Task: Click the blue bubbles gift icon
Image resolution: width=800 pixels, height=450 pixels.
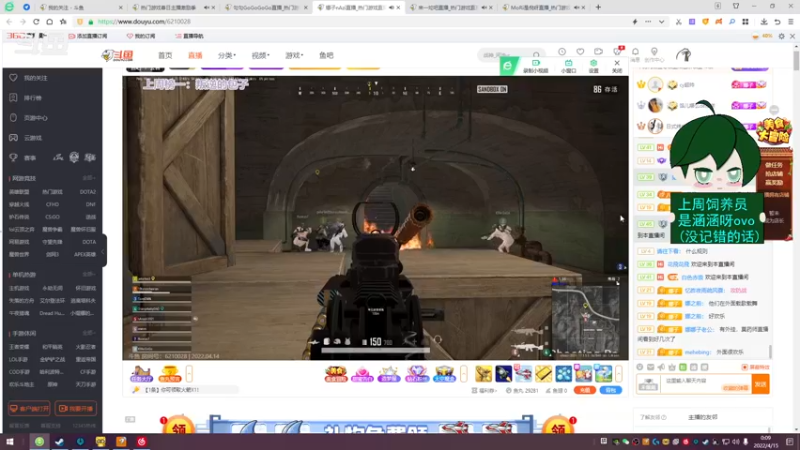Action: pyautogui.click(x=563, y=374)
